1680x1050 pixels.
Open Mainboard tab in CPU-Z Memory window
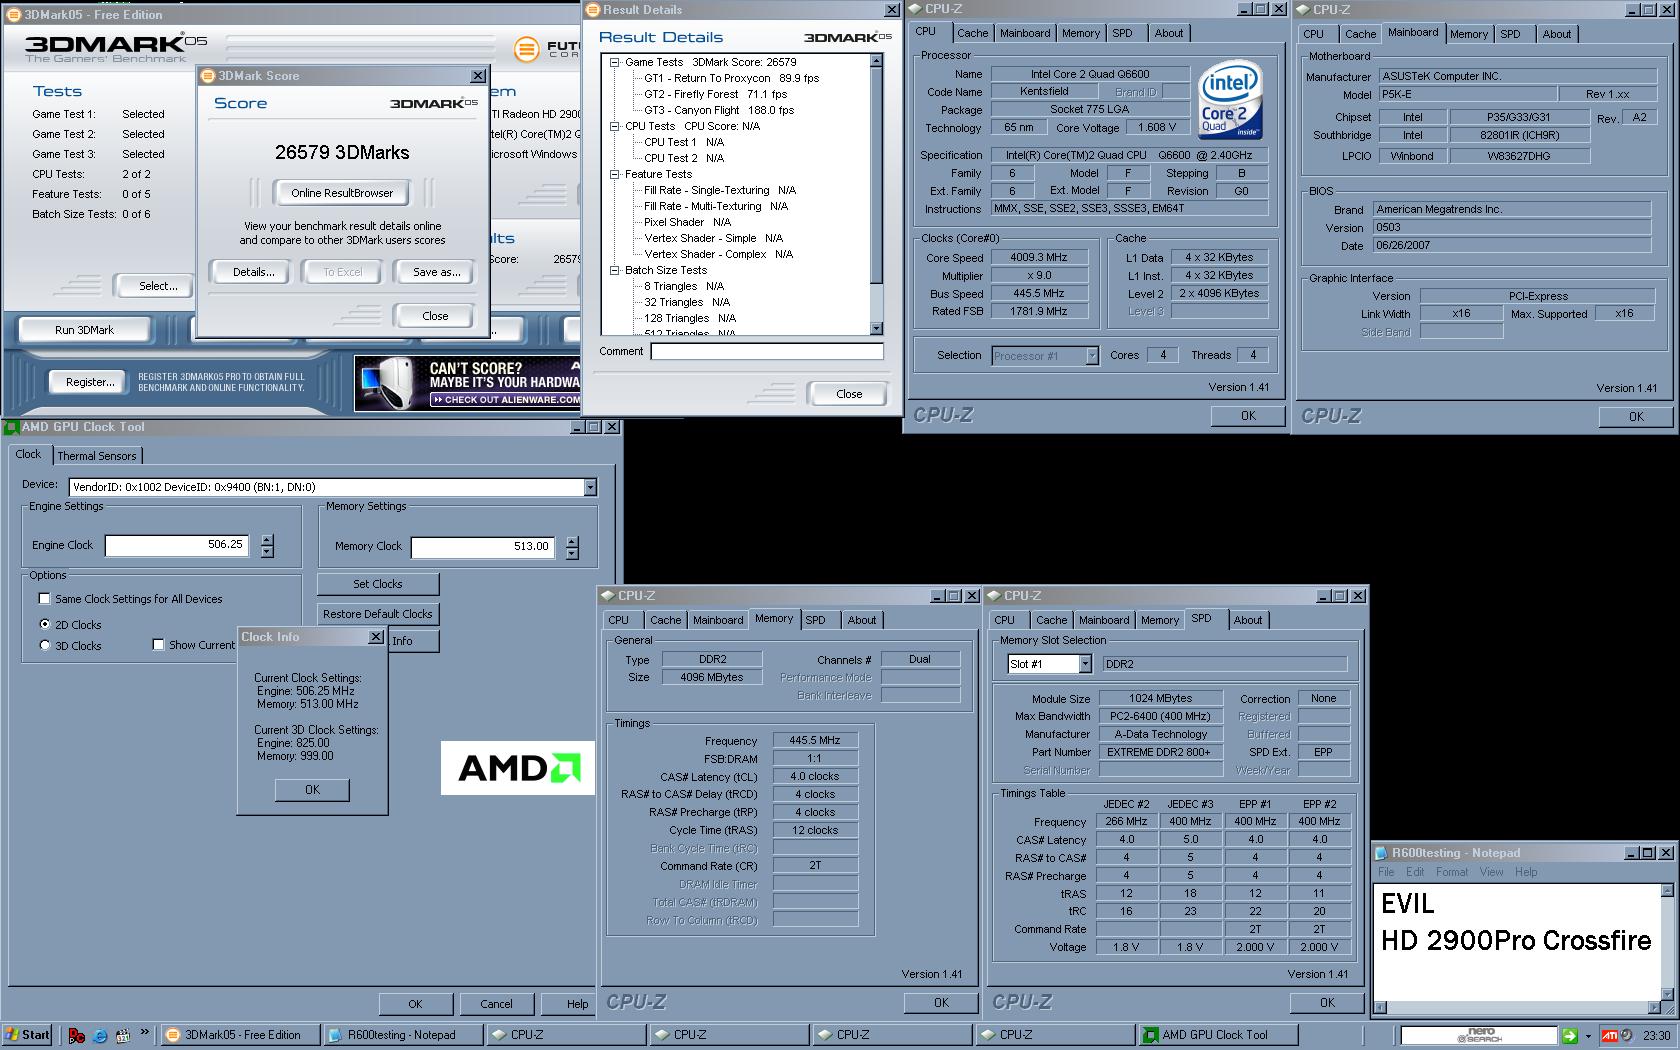point(718,620)
